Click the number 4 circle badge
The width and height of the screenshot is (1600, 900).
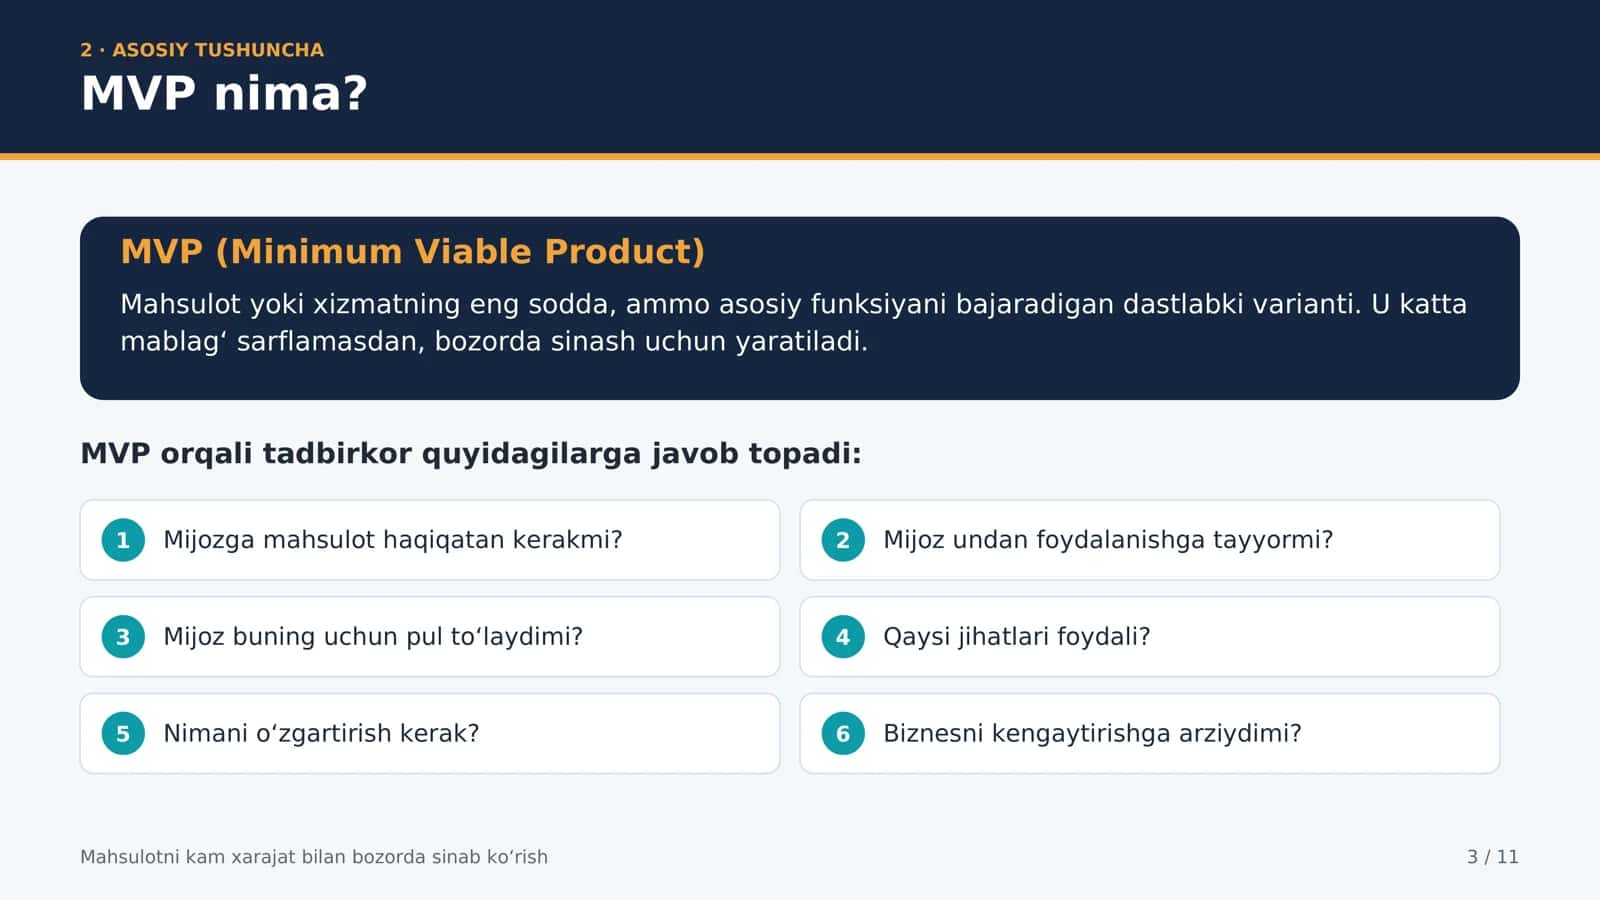tap(843, 637)
